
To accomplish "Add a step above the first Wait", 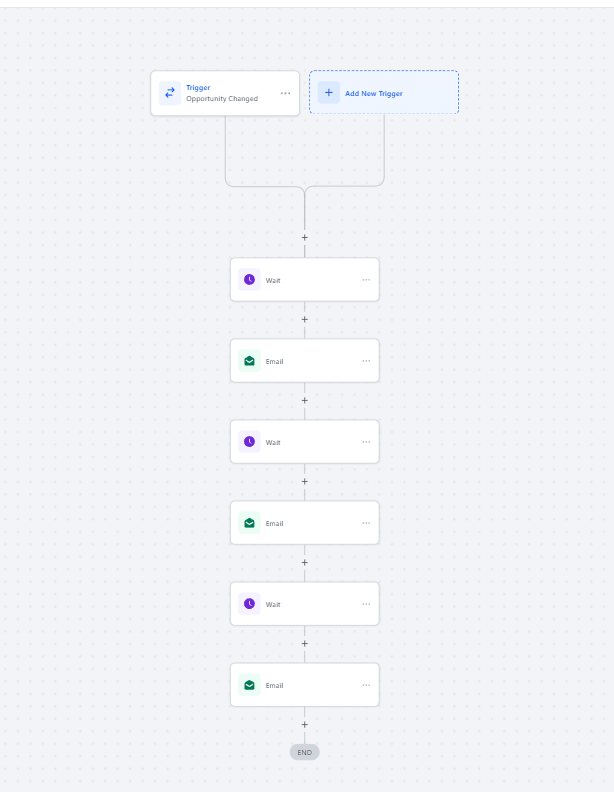I will 305,238.
